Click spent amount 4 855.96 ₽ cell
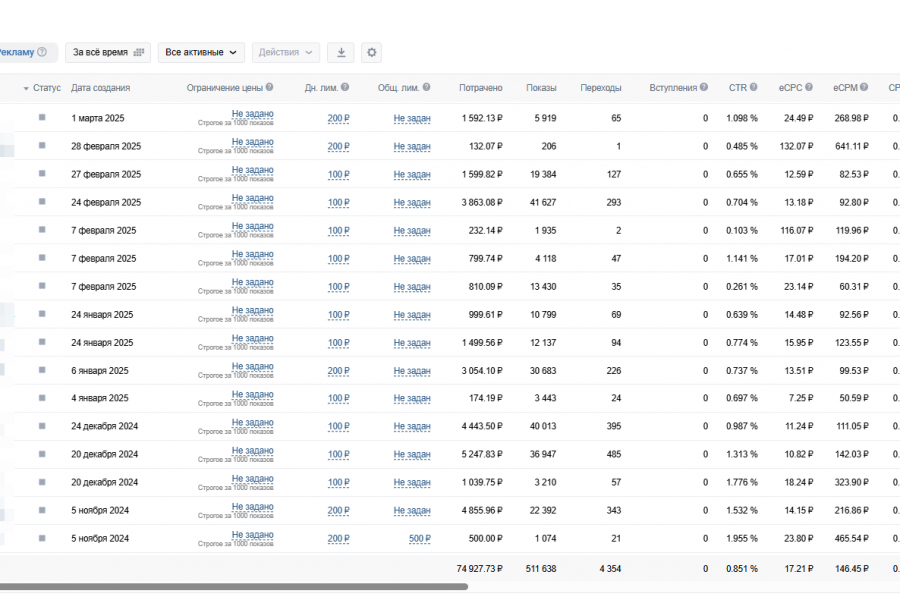 tap(482, 510)
